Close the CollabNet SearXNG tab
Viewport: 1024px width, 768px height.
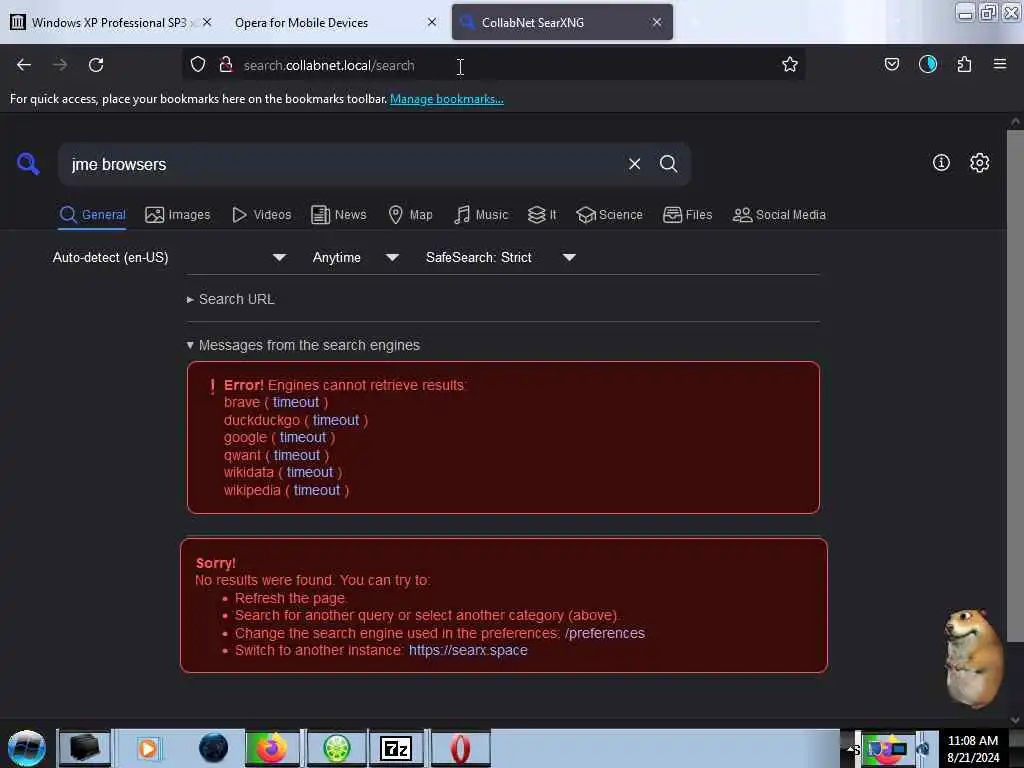point(656,22)
